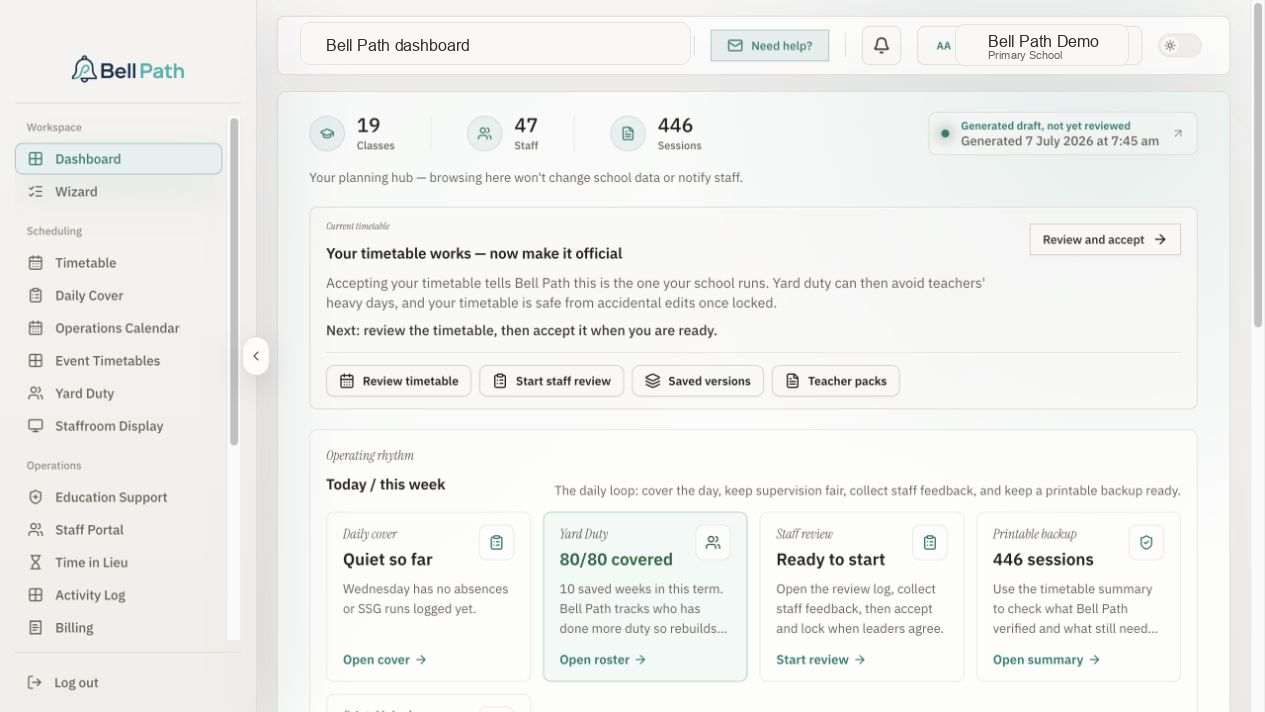The image size is (1265, 712).
Task: Click the Time in Lieu hourglass icon
Action: point(36,562)
